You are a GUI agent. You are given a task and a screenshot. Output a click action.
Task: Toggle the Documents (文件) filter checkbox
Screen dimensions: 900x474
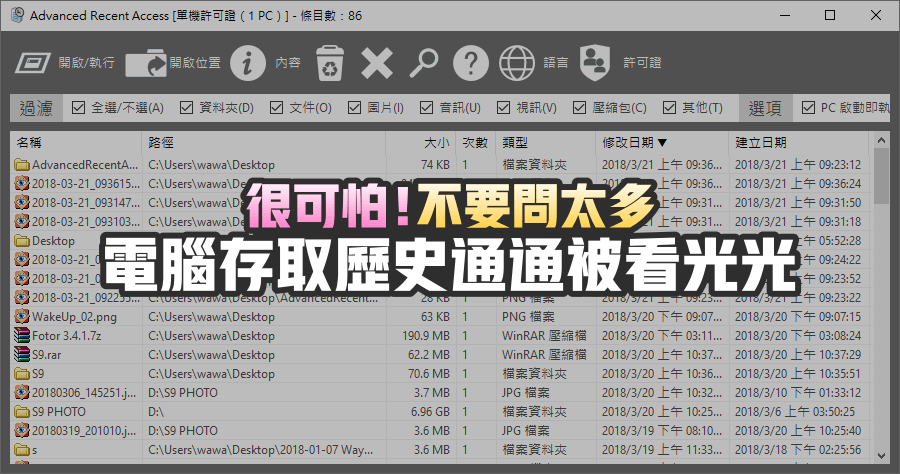[x=277, y=107]
